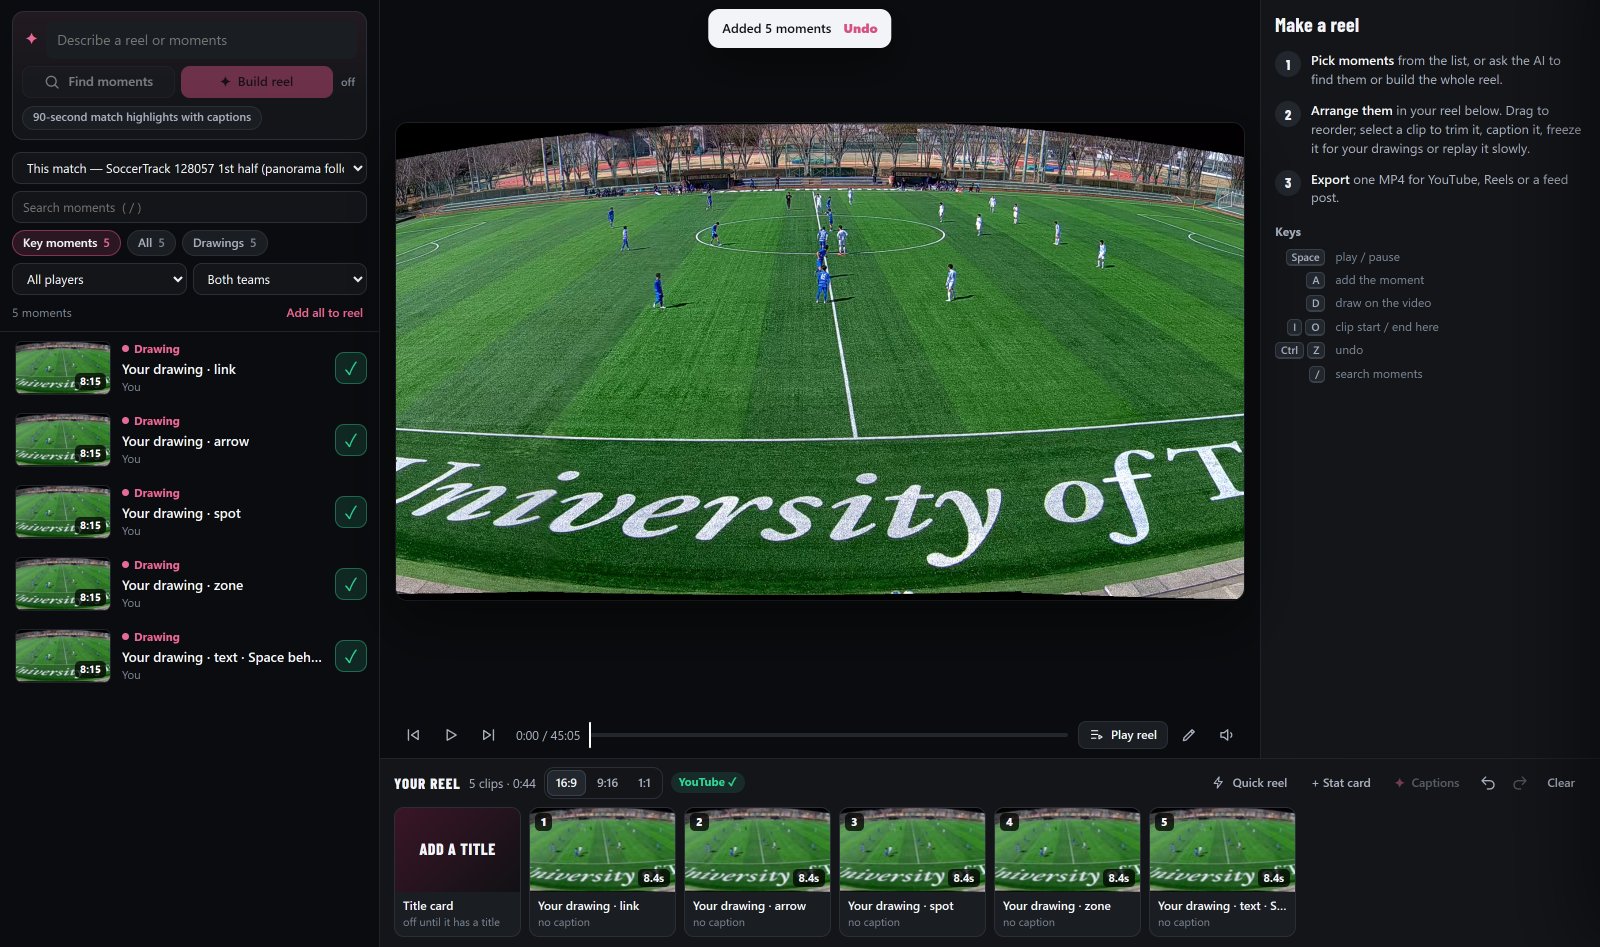Viewport: 1600px width, 947px height.
Task: Open the draw-on-video pencil tool
Action: 1189,735
